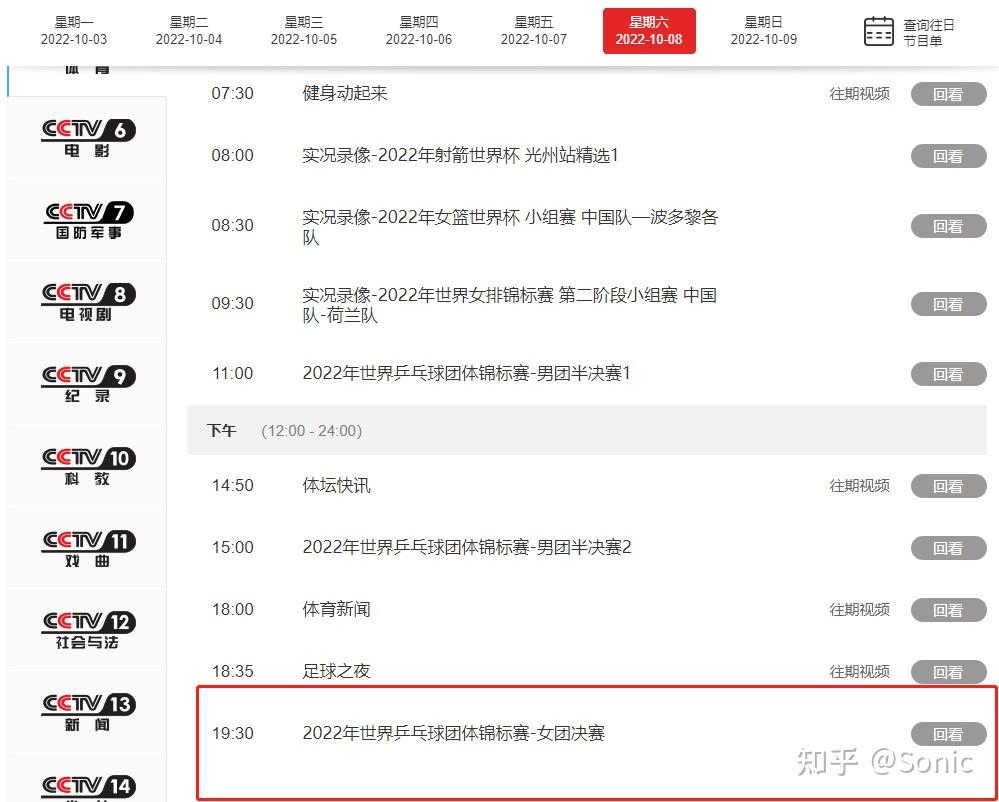
Task: Select the CCTV-10 科教 channel logo
Action: [x=88, y=466]
